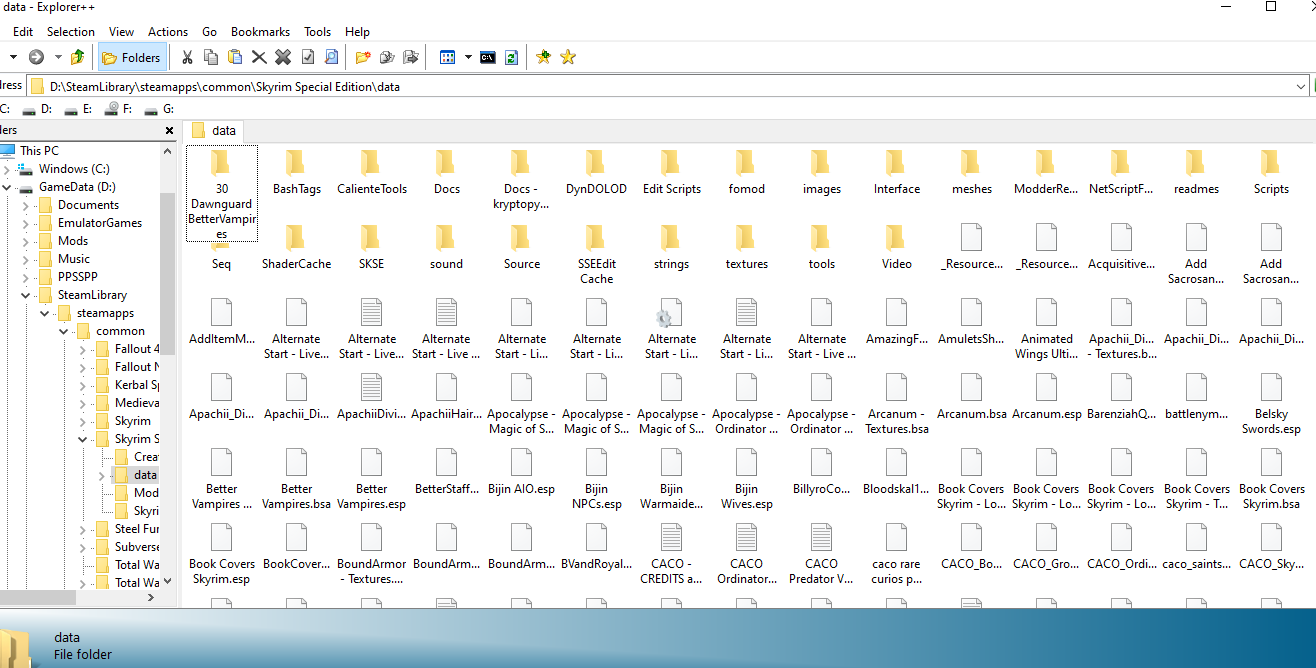Refresh the current folder listing
1316x668 pixels.
point(512,57)
